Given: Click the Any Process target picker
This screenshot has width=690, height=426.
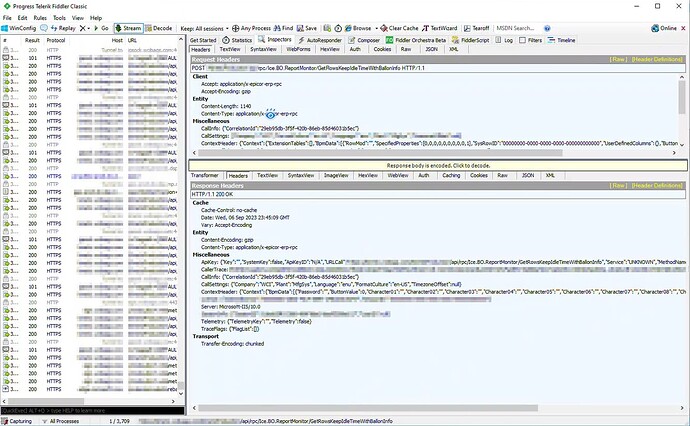Looking at the screenshot, I should [251, 28].
